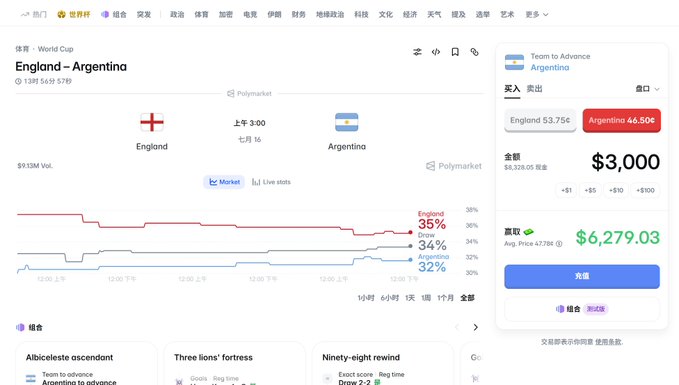Set chart range to 1小时

(366, 298)
